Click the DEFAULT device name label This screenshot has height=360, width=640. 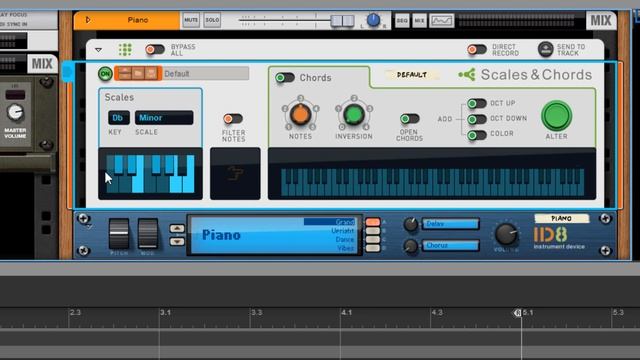coord(411,75)
